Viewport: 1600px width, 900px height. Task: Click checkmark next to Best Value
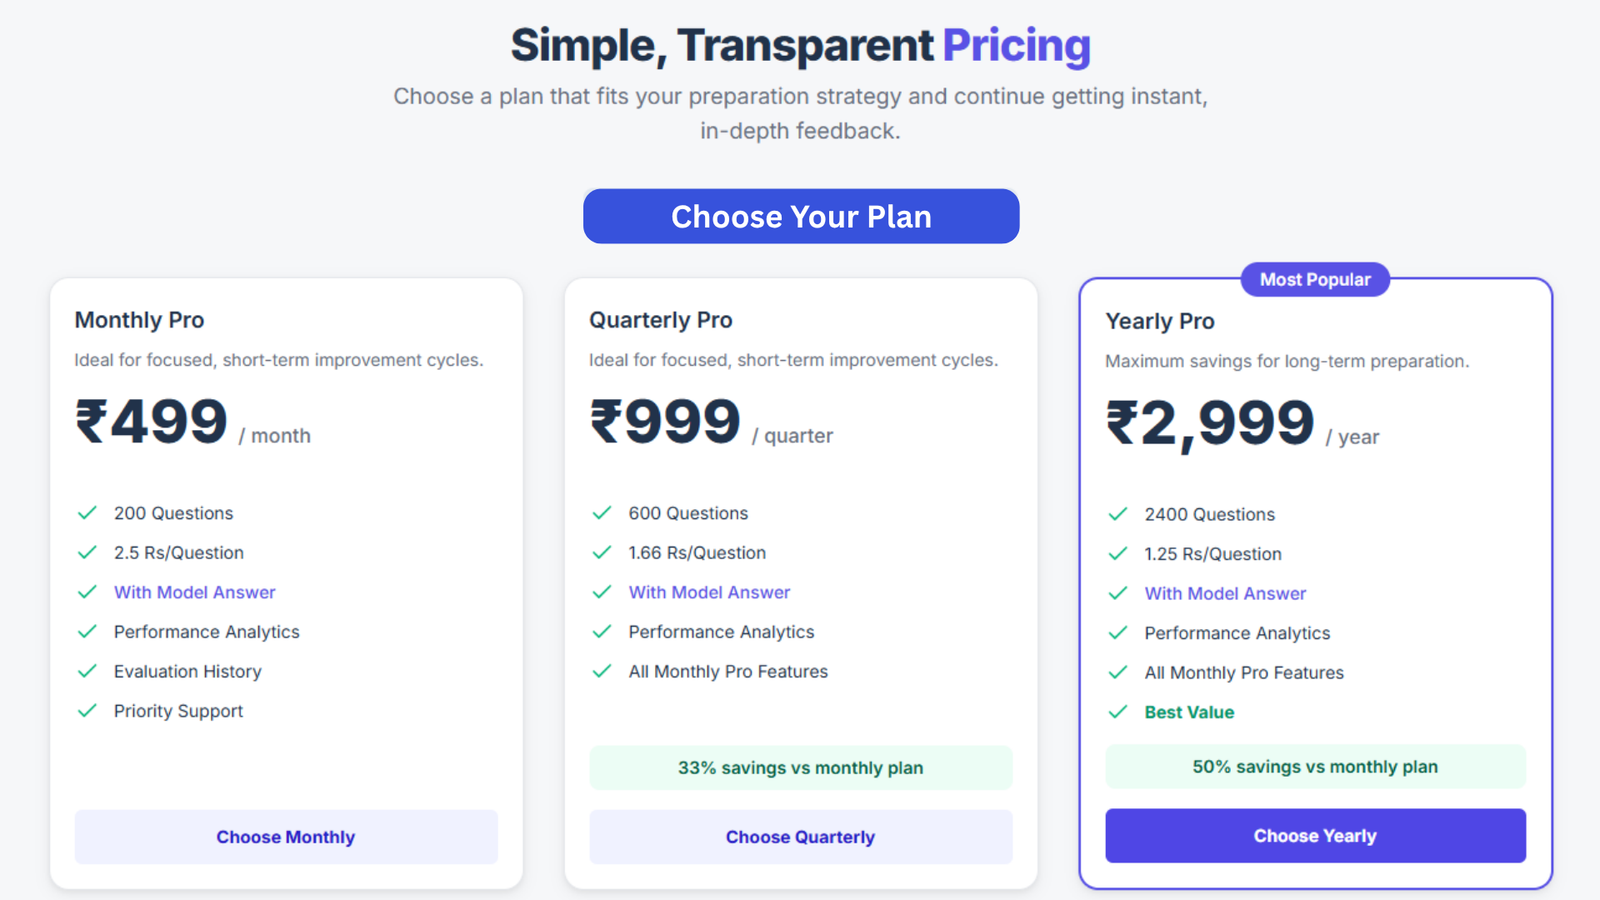point(1118,712)
